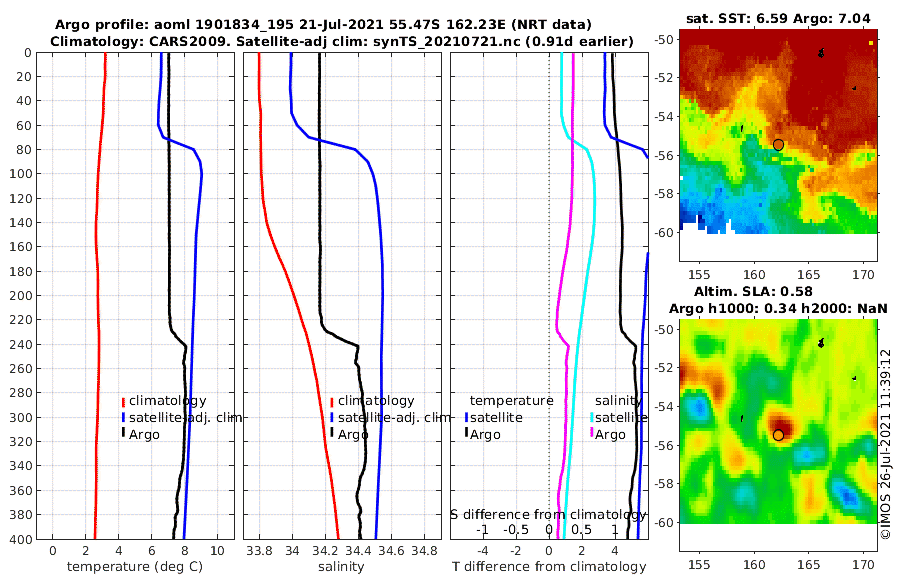This screenshot has width=900, height=580.
Task: Click red climatology marker in temperature legend
Action: click(x=123, y=402)
